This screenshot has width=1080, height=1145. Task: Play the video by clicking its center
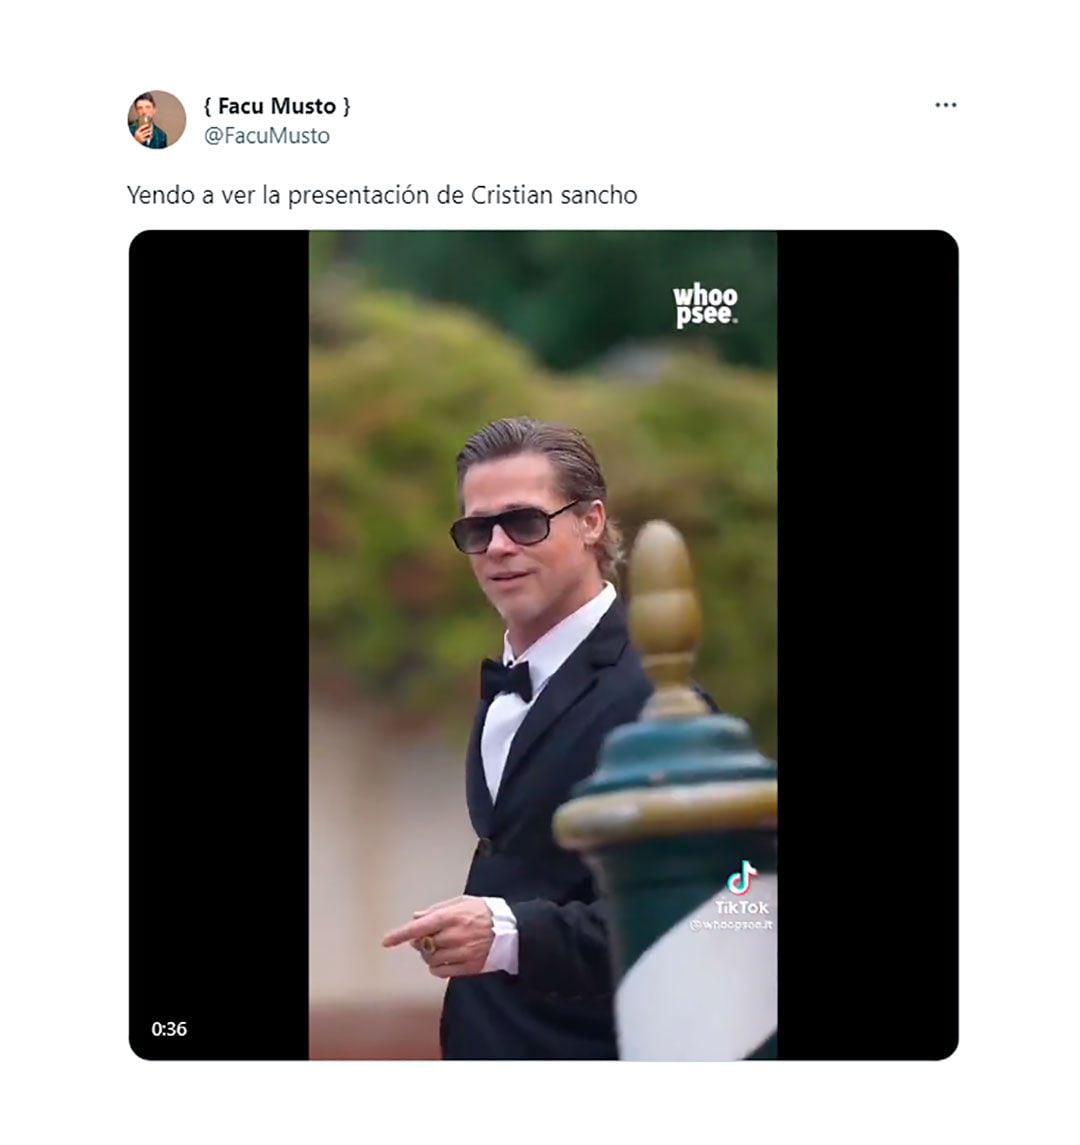coord(543,645)
